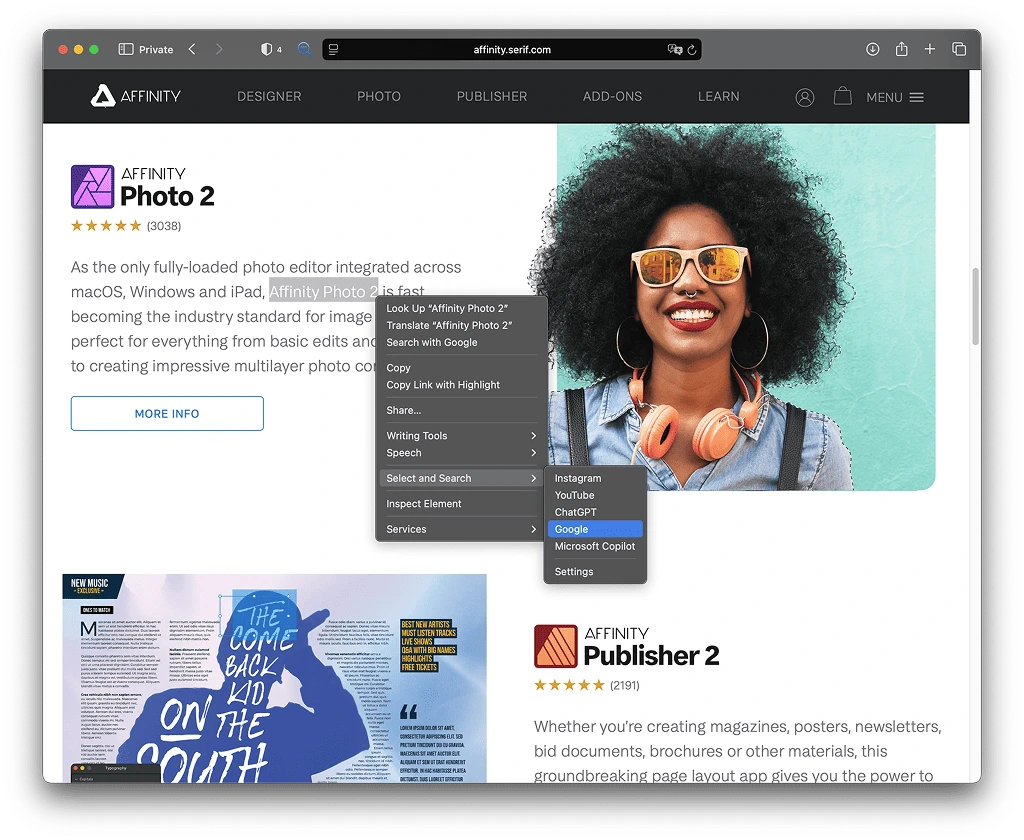This screenshot has height=840, width=1024.
Task: Select ChatGPT in the submenu
Action: [595, 512]
